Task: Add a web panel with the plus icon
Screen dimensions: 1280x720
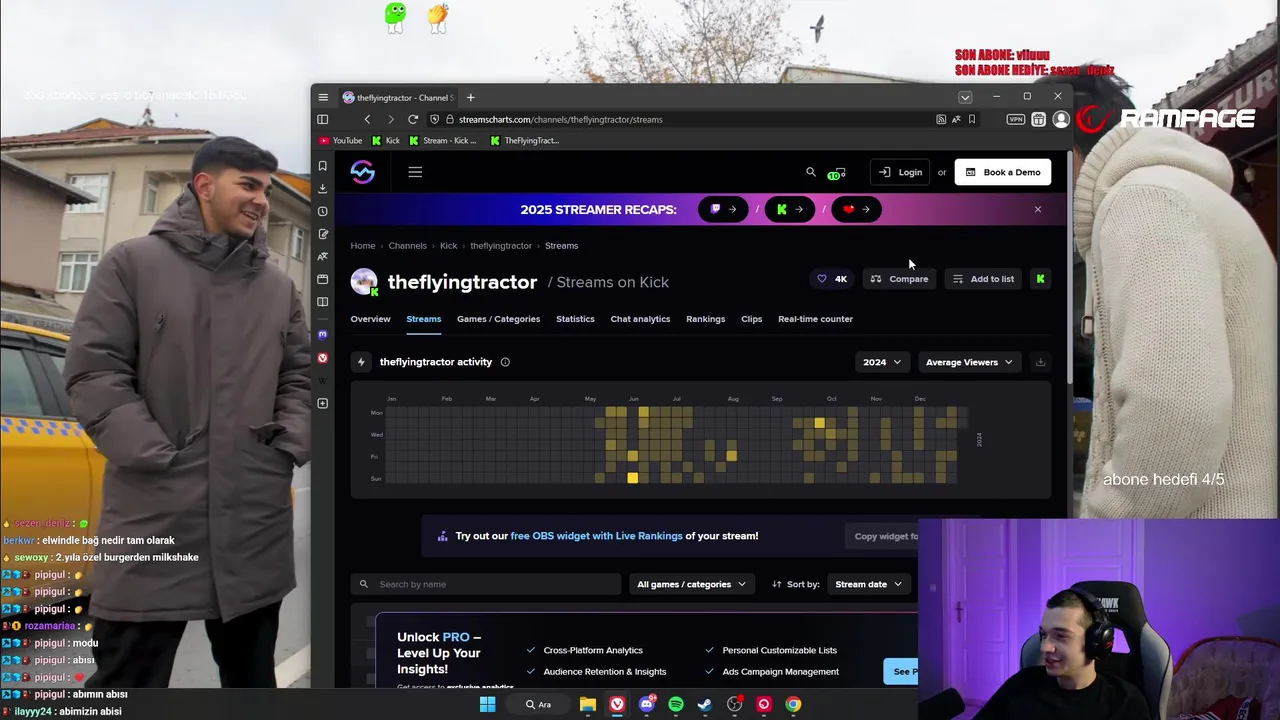Action: click(322, 403)
